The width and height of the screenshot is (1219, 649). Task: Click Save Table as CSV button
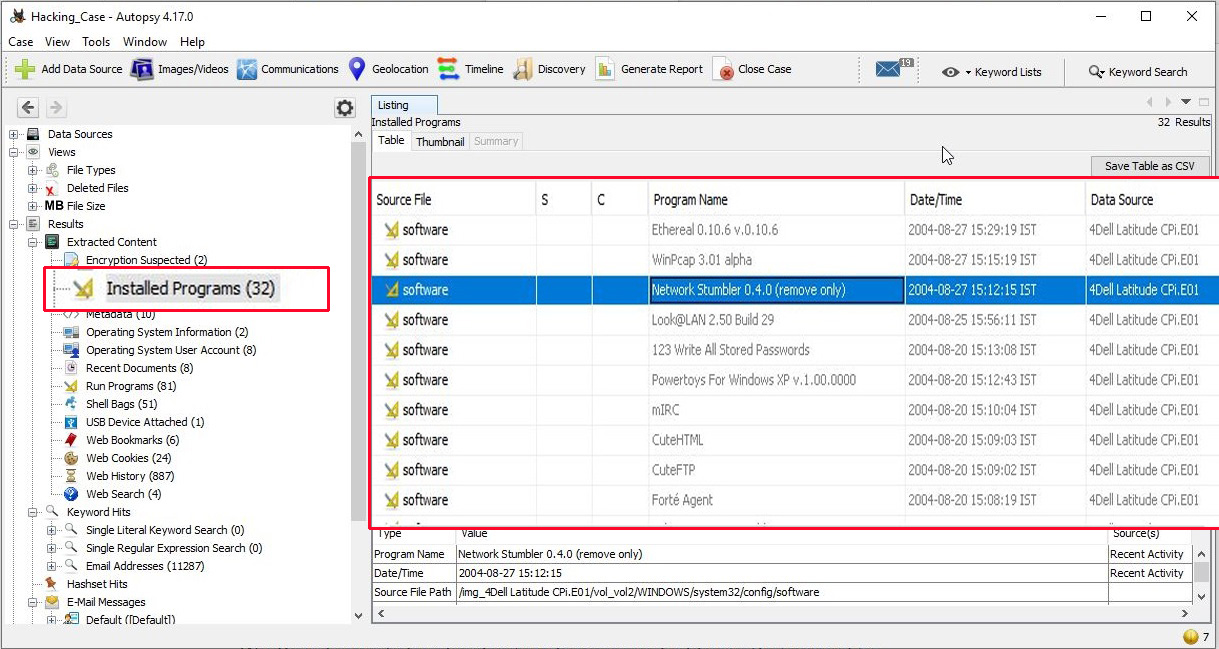point(1150,166)
